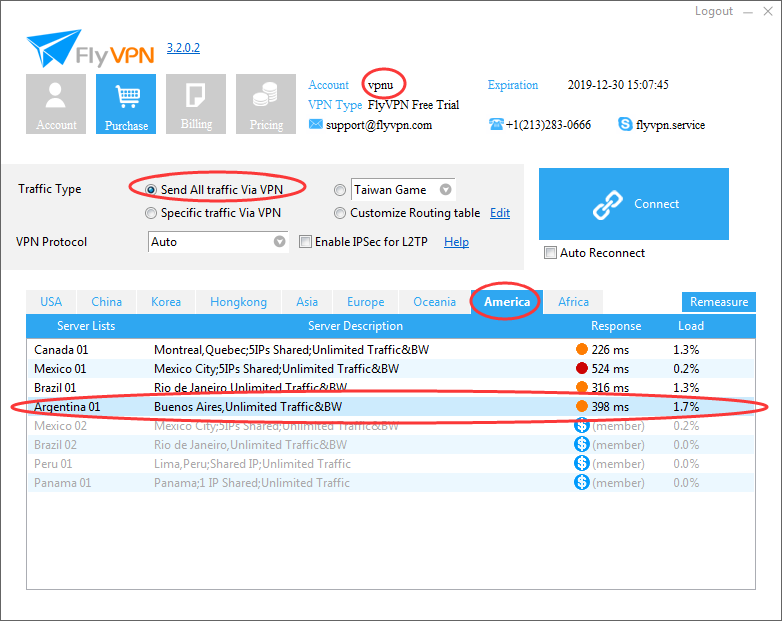Image resolution: width=782 pixels, height=621 pixels.
Task: Open the Help link for IPSec
Action: [456, 242]
